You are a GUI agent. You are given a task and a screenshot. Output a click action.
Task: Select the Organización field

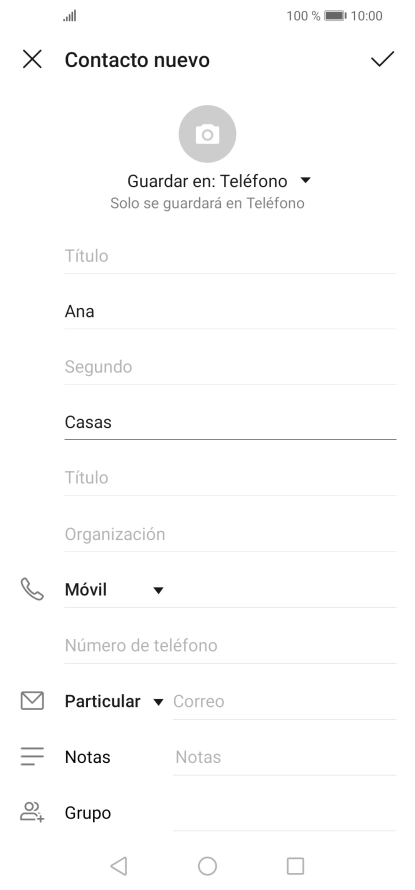click(230, 534)
